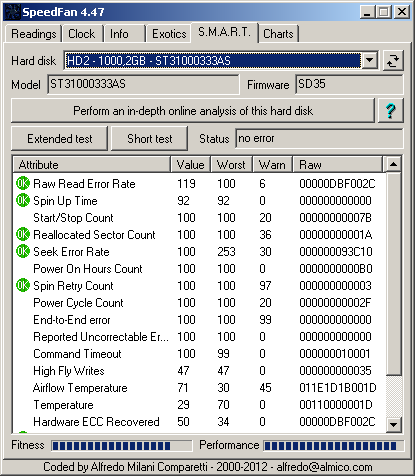Viewport: 415px width, 476px height.
Task: Click raw value 00000000007B
Action: coord(335,218)
